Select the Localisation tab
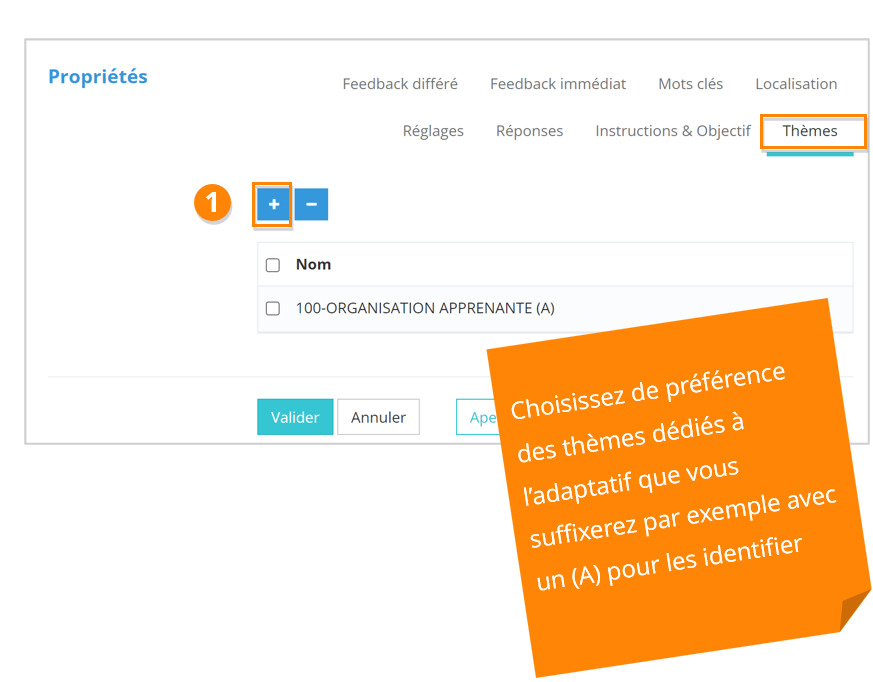 [796, 84]
